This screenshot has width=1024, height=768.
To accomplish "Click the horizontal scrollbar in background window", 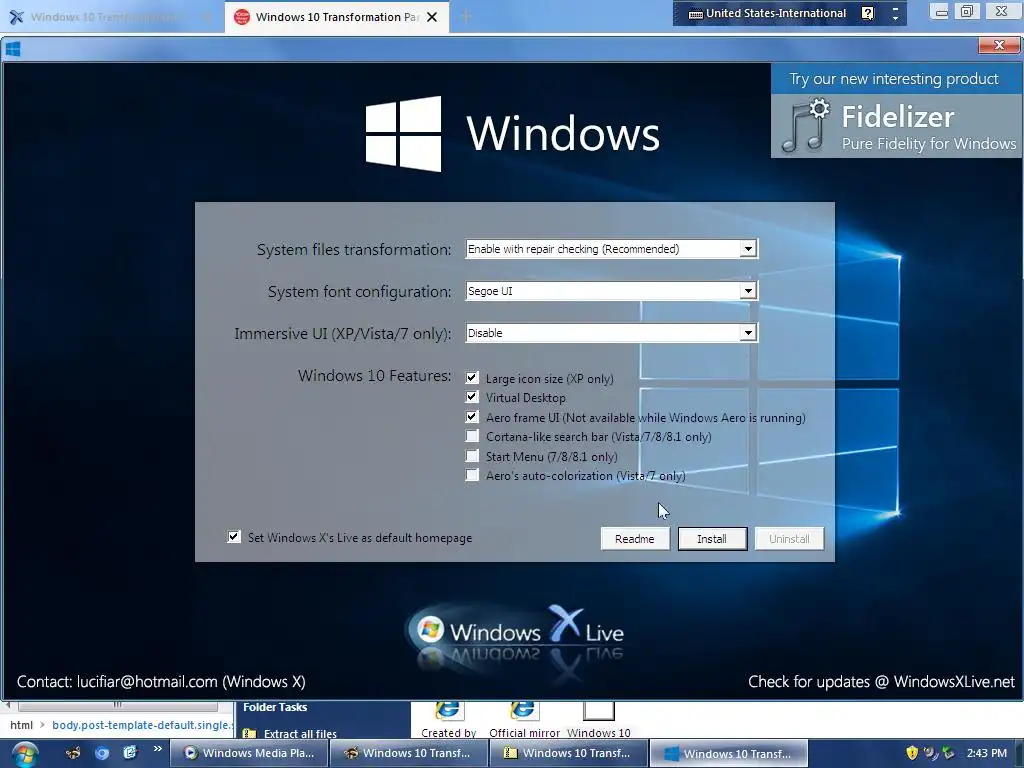I will [x=118, y=705].
